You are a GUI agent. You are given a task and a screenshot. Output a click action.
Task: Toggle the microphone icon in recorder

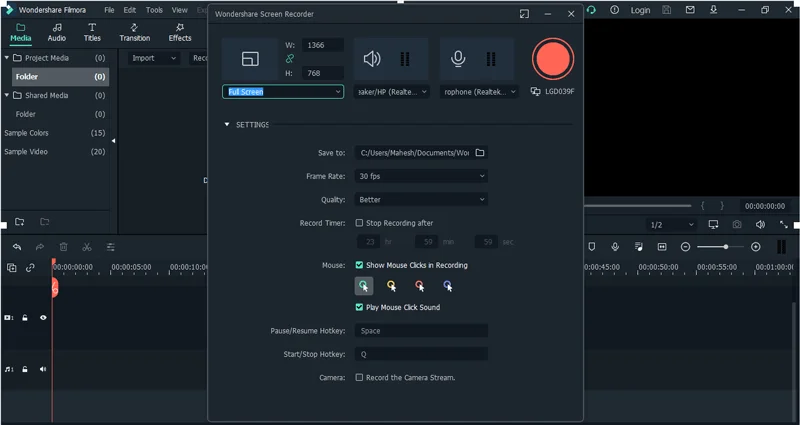coord(458,59)
